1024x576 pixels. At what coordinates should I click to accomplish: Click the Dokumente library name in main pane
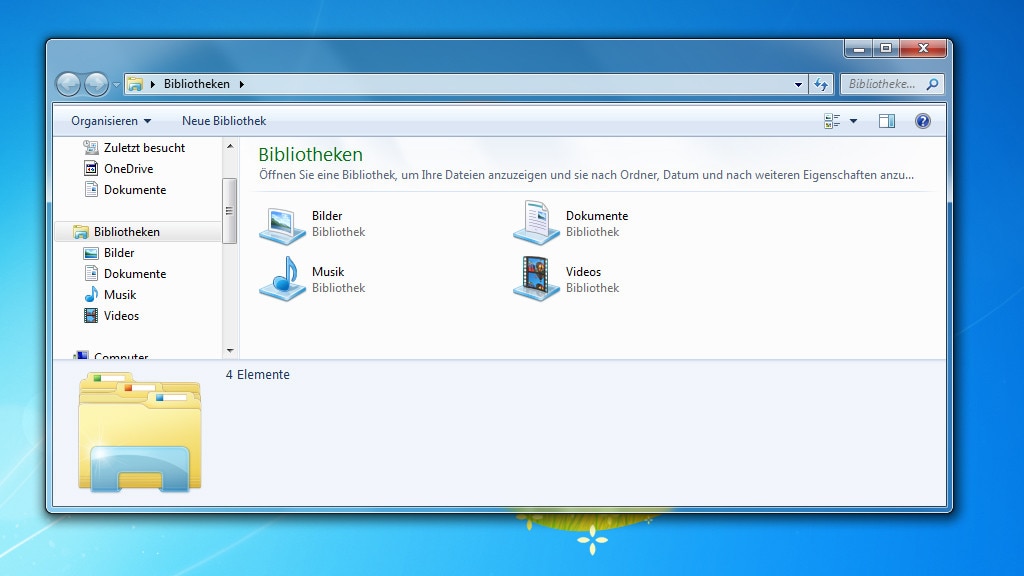(597, 216)
